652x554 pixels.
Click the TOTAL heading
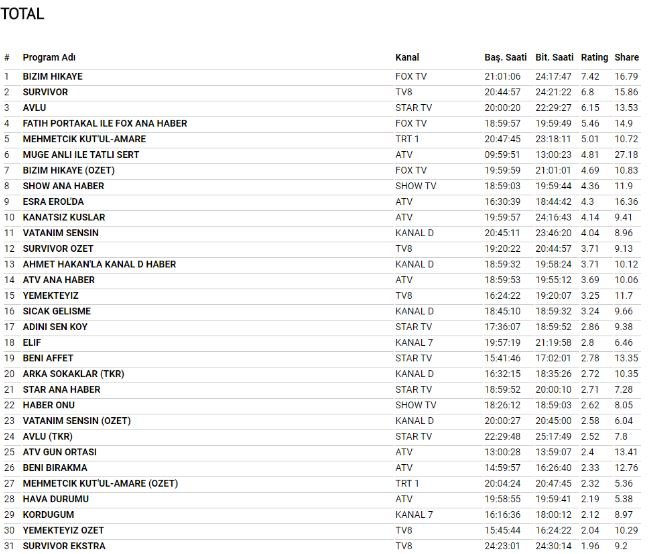click(x=22, y=14)
